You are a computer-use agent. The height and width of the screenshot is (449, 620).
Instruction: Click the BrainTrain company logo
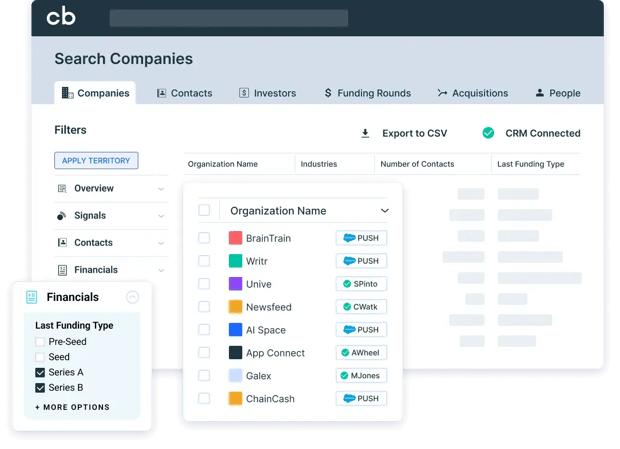click(x=235, y=238)
